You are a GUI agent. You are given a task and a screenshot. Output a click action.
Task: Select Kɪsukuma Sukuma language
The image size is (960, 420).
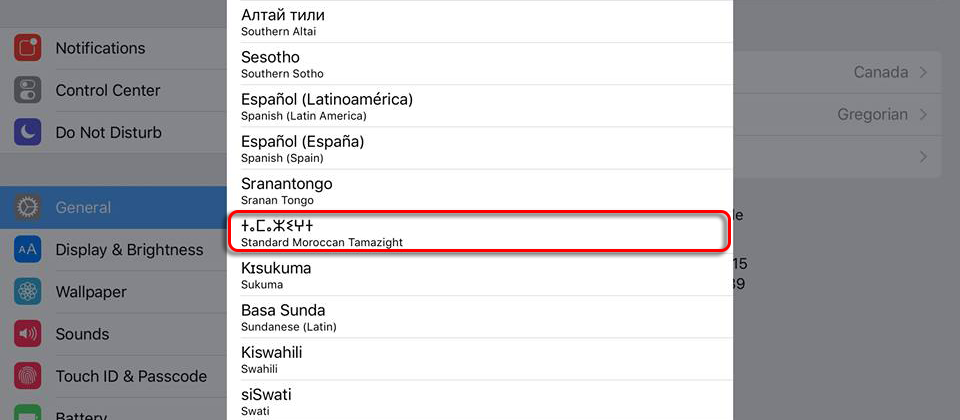(479, 275)
